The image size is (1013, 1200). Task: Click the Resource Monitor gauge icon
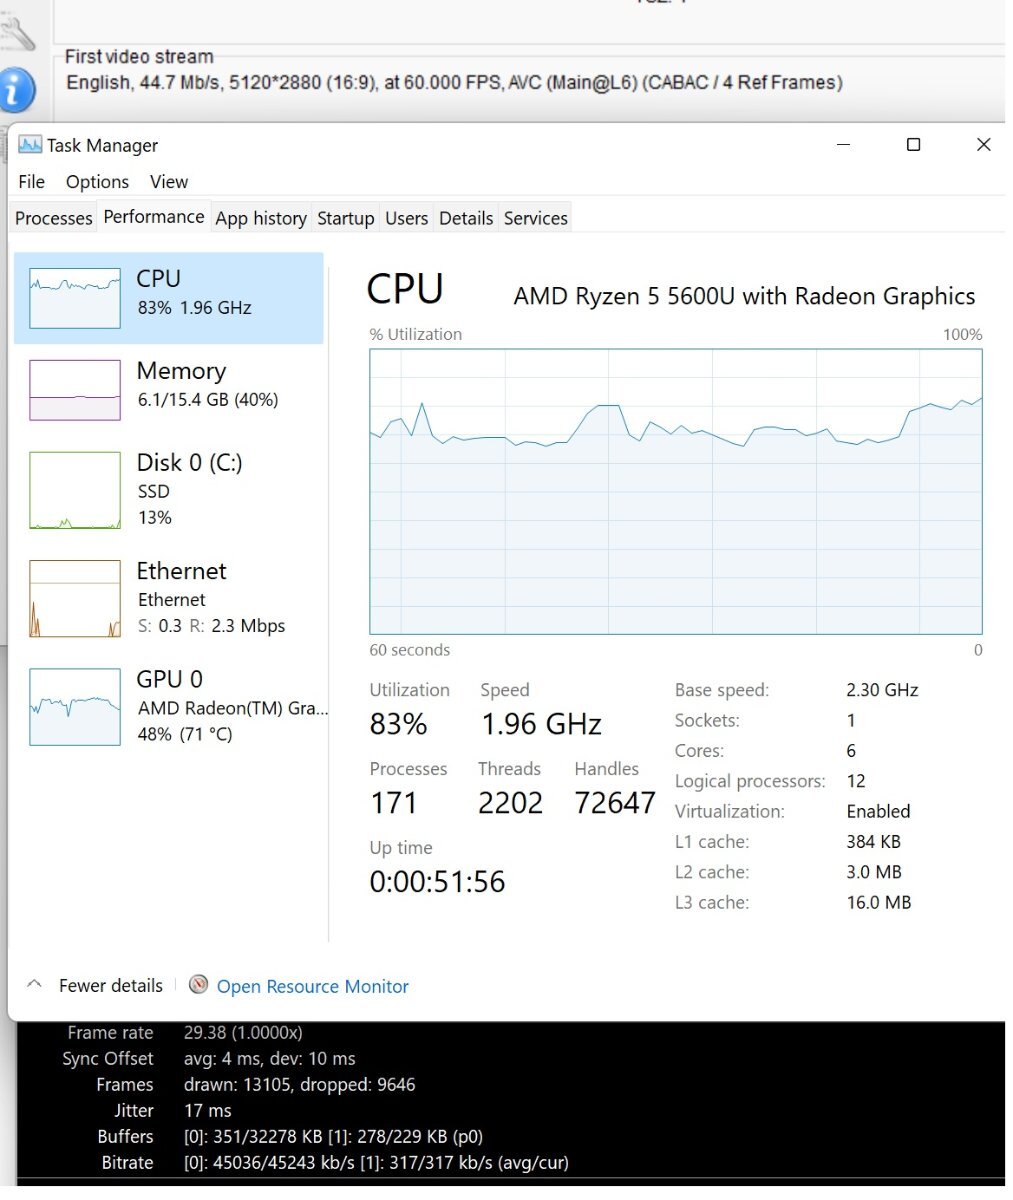[198, 985]
